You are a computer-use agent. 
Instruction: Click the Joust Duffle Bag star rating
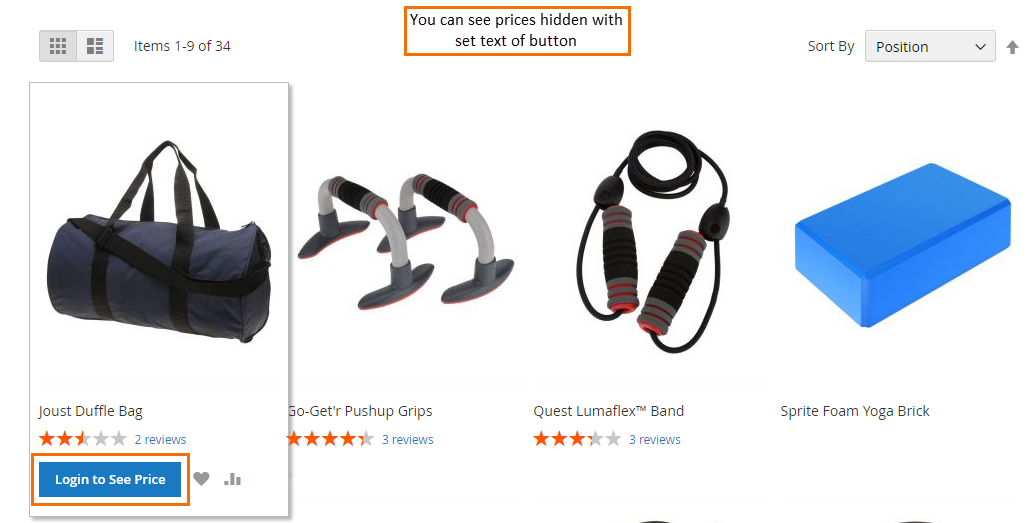83,438
